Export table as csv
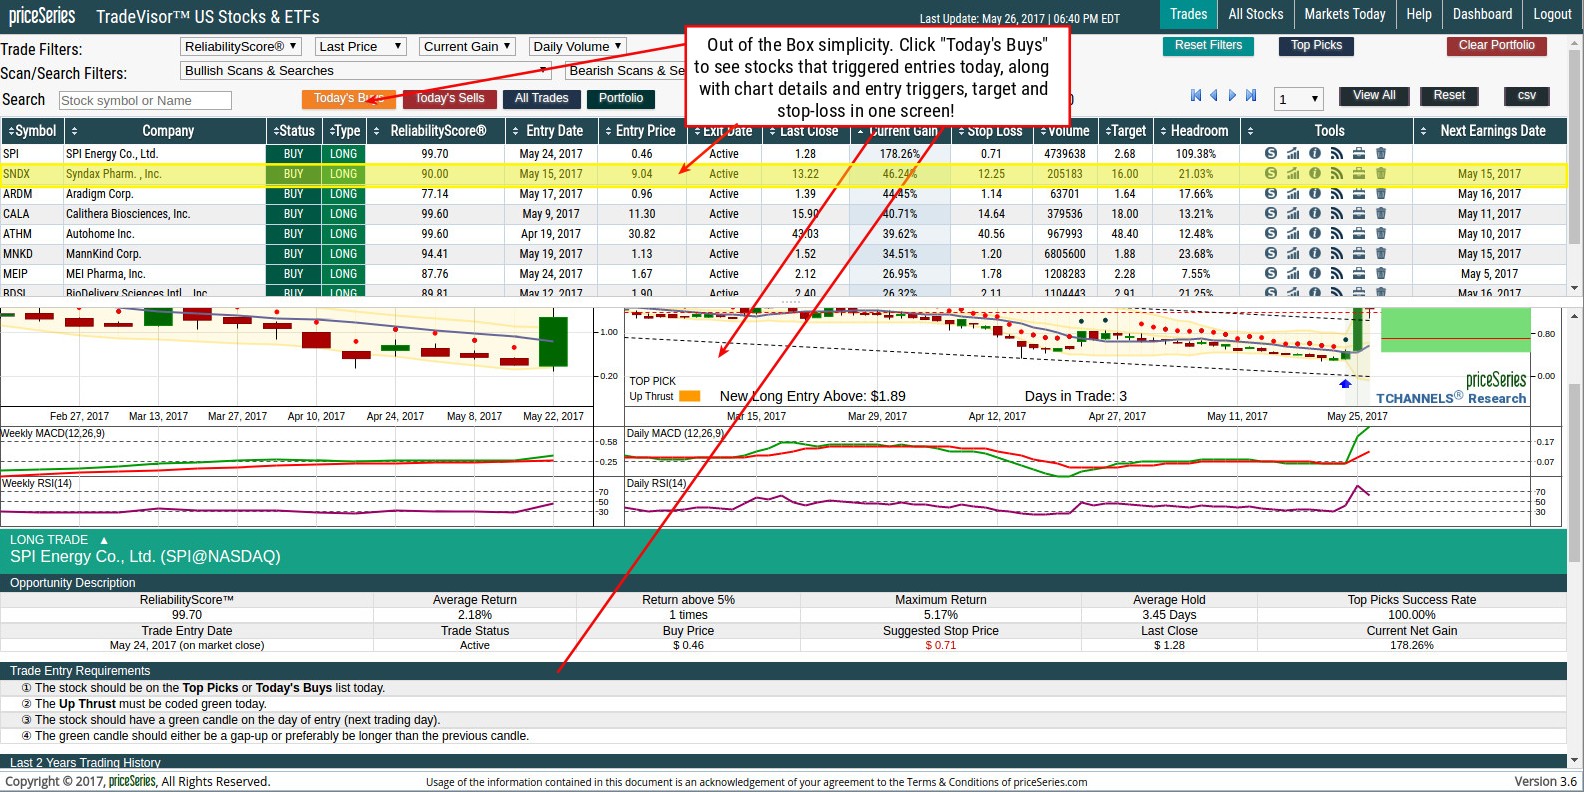The width and height of the screenshot is (1584, 792). (x=1526, y=95)
